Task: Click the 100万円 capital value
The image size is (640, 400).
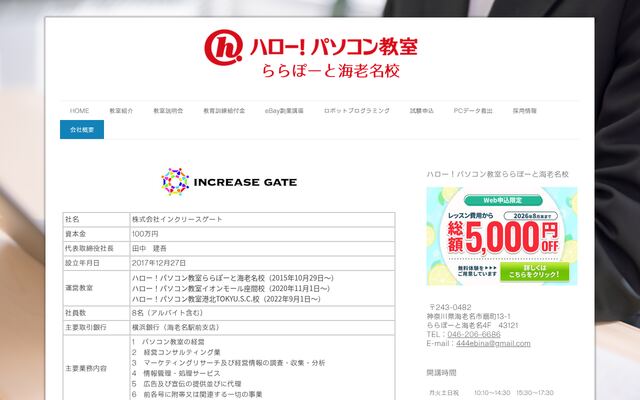Action: click(x=145, y=234)
